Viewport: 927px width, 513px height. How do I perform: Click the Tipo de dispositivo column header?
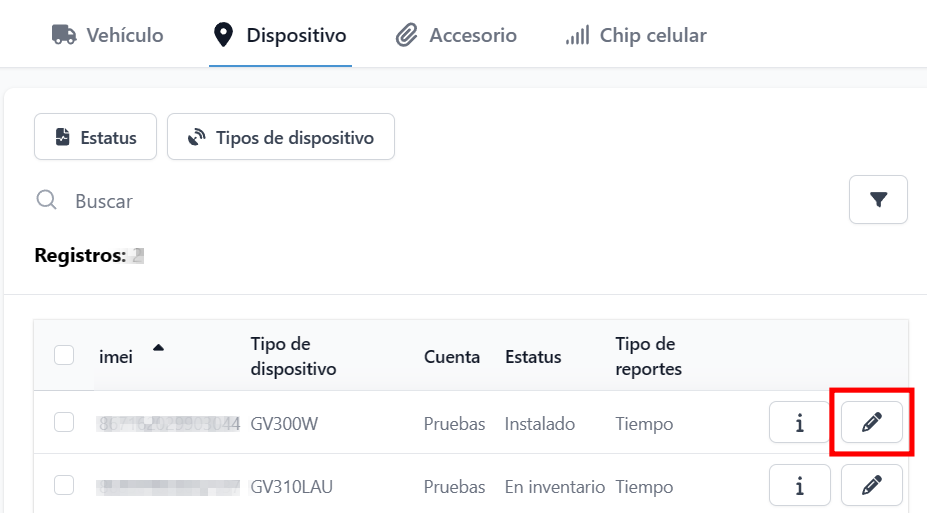pyautogui.click(x=293, y=356)
